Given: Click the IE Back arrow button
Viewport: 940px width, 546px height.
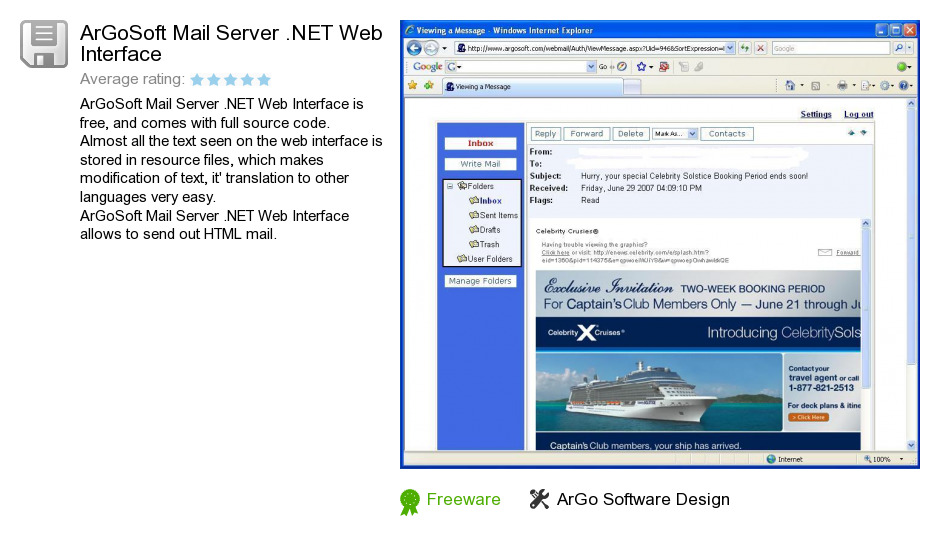Looking at the screenshot, I should pos(414,48).
